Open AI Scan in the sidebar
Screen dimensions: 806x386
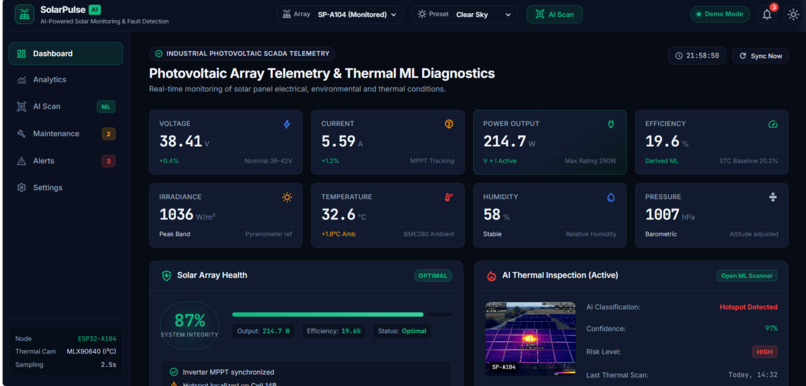point(66,106)
